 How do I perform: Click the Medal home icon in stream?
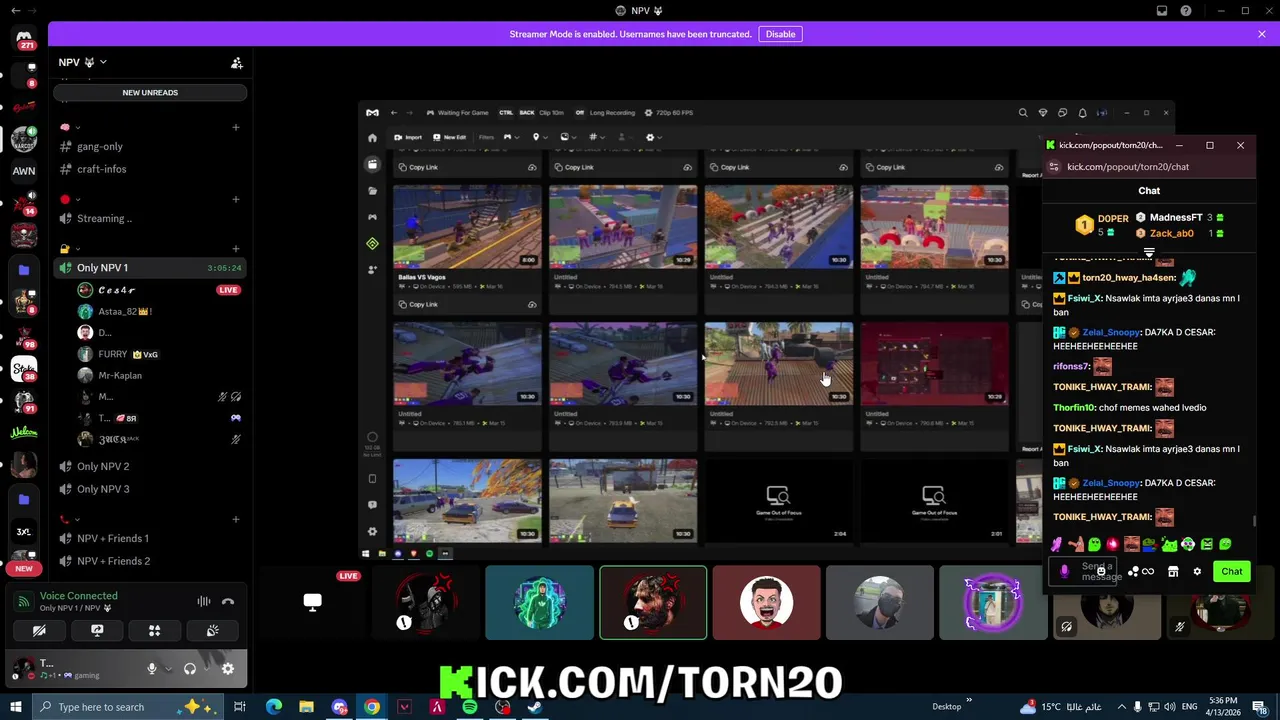[x=372, y=138]
